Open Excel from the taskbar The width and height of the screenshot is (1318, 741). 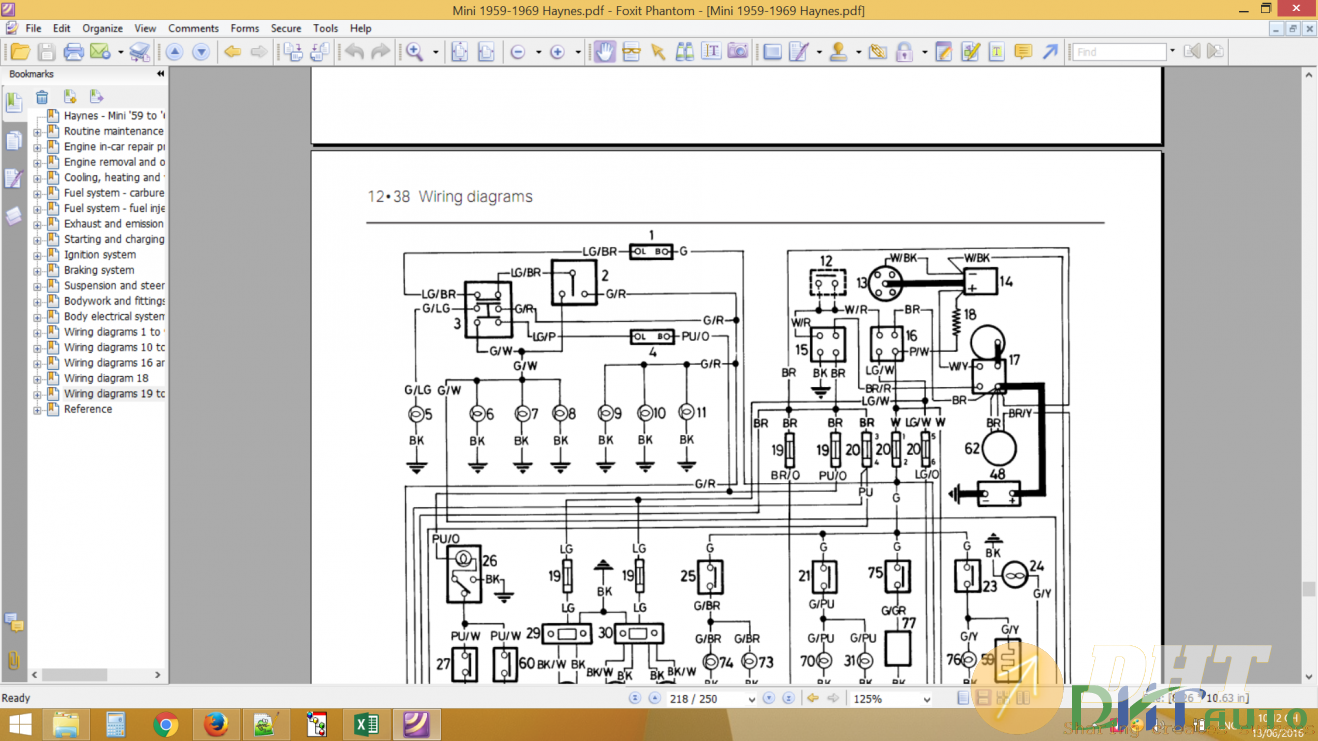click(x=366, y=724)
